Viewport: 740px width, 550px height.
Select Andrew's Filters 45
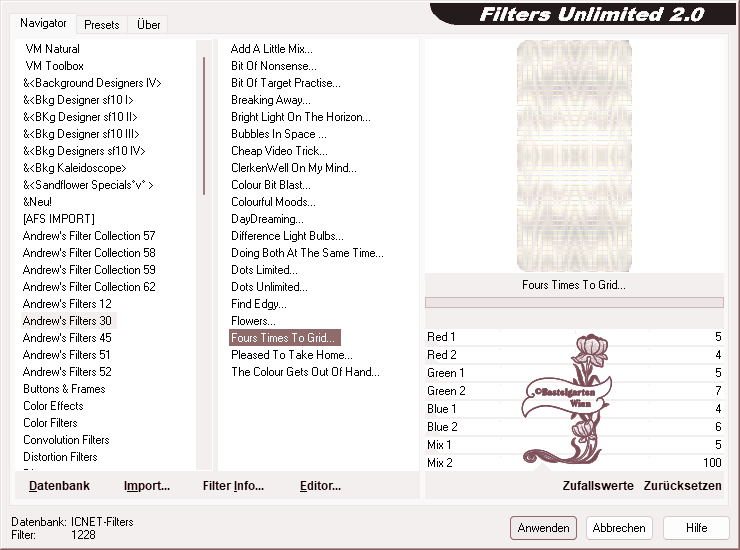tap(67, 338)
